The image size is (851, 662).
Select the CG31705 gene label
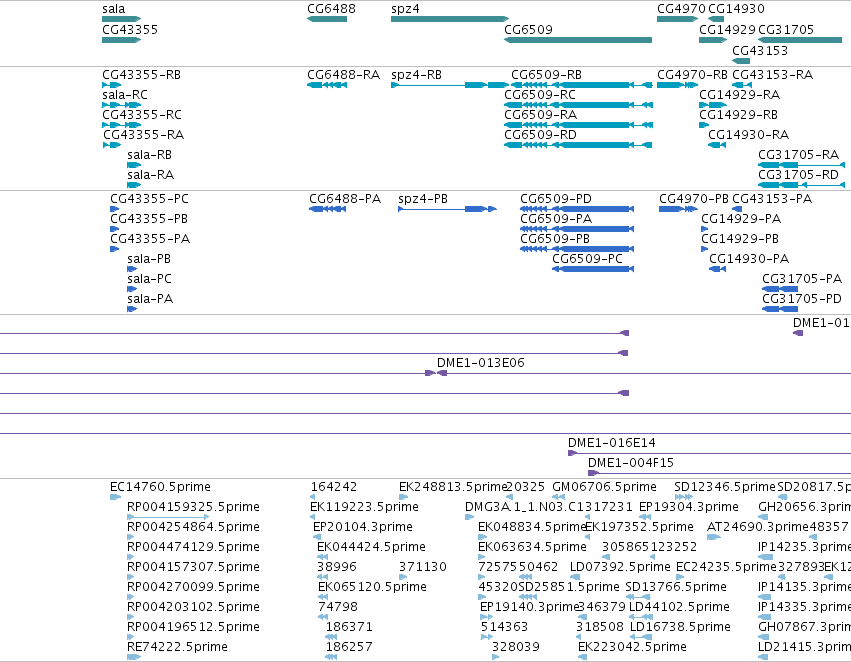[786, 29]
